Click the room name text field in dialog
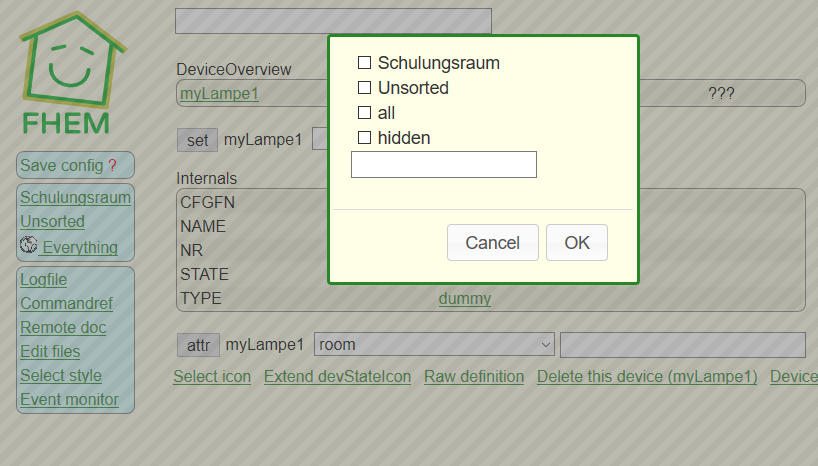Screen dimensions: 818x466 [444, 165]
